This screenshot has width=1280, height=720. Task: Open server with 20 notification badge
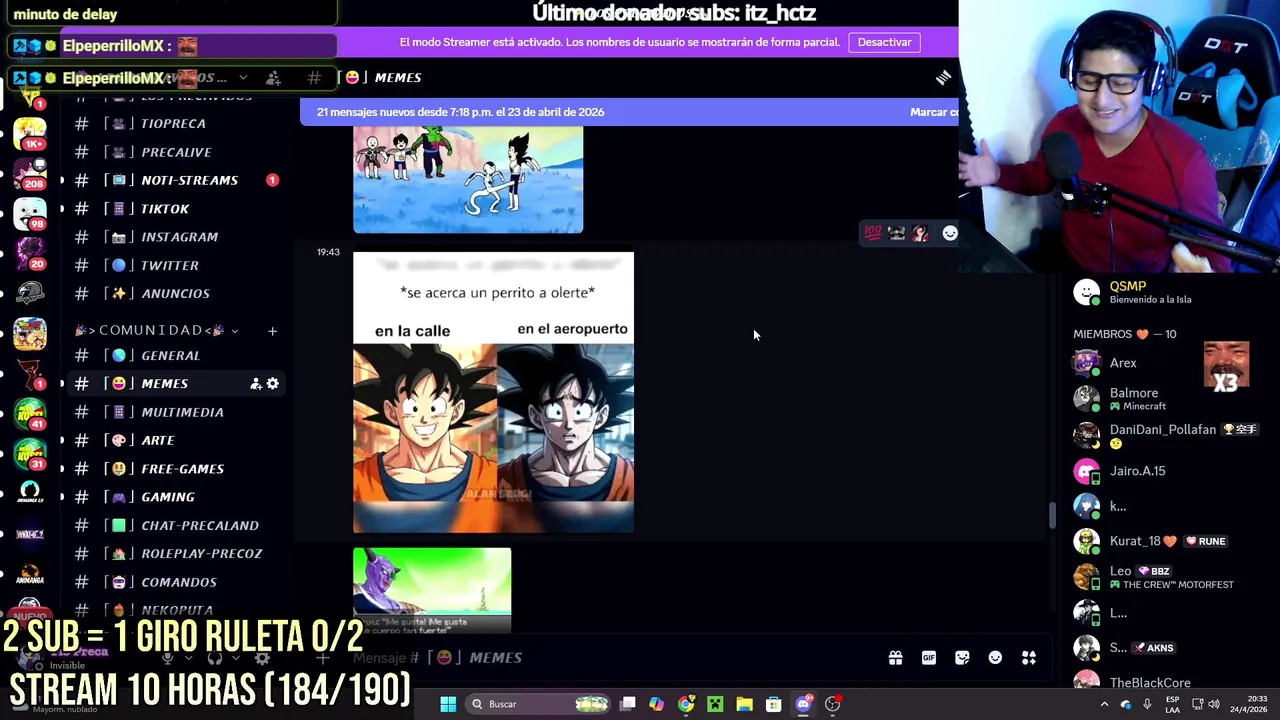tap(30, 253)
